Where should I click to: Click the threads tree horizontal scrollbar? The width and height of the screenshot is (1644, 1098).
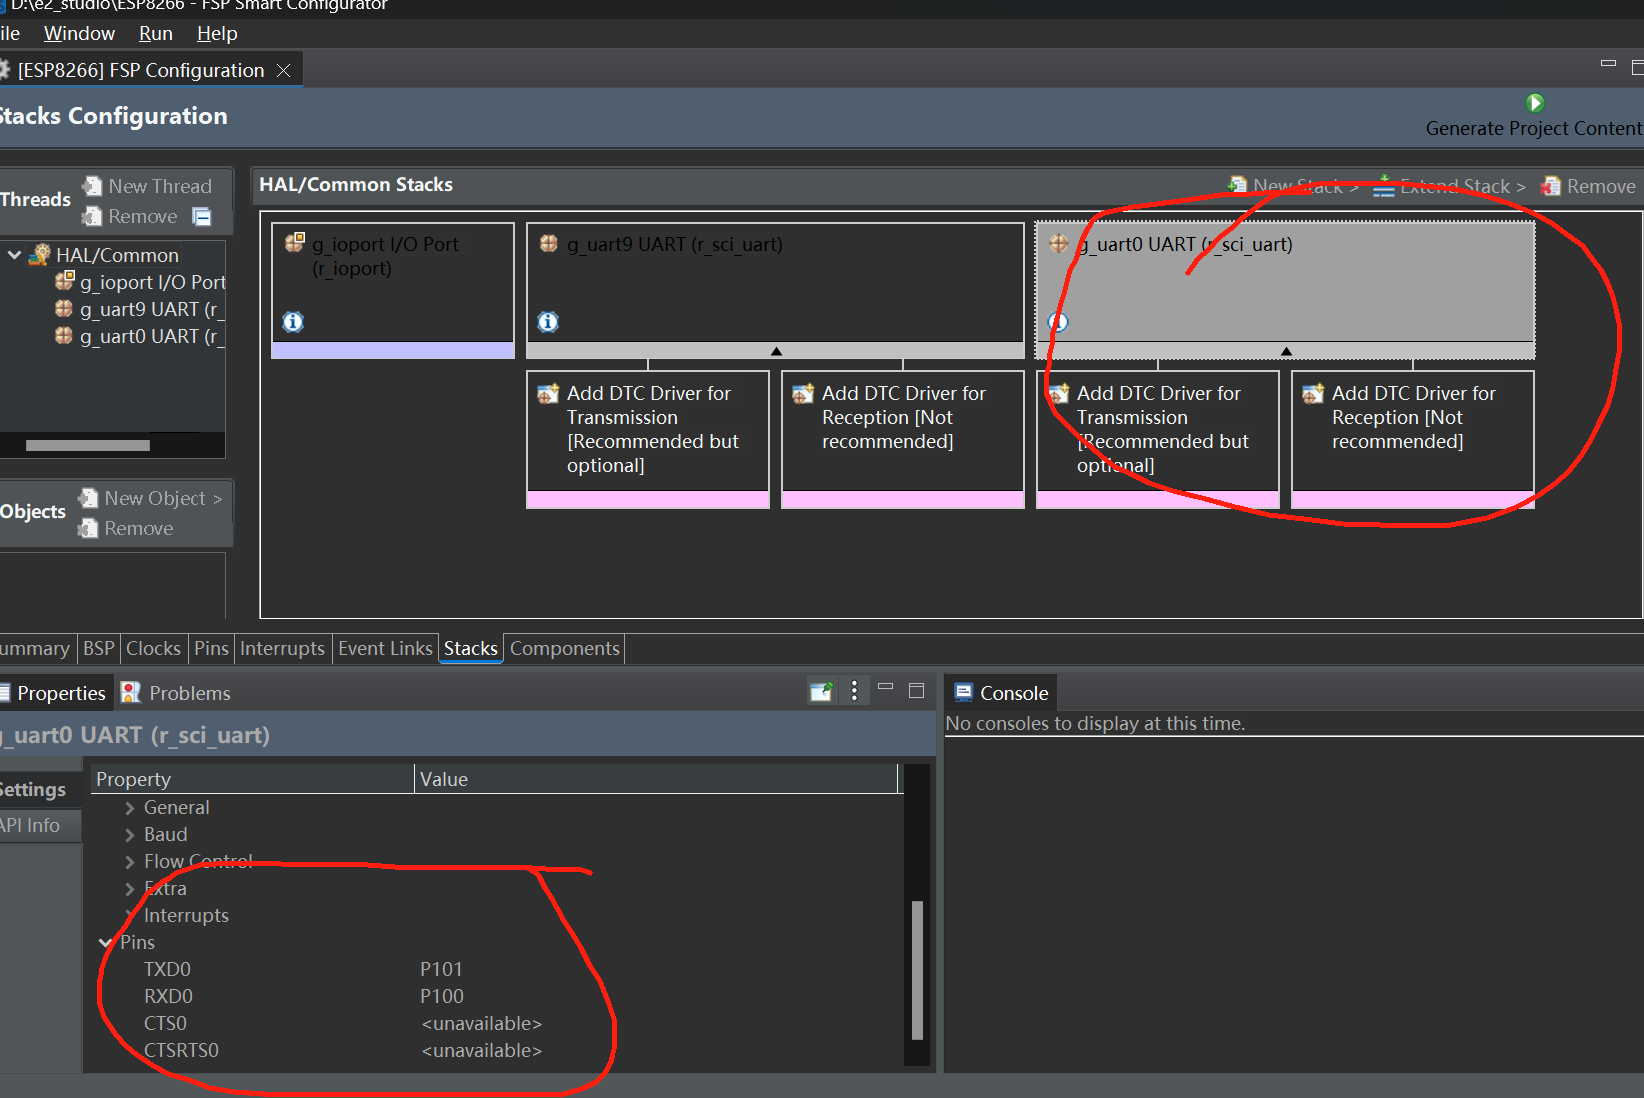88,445
